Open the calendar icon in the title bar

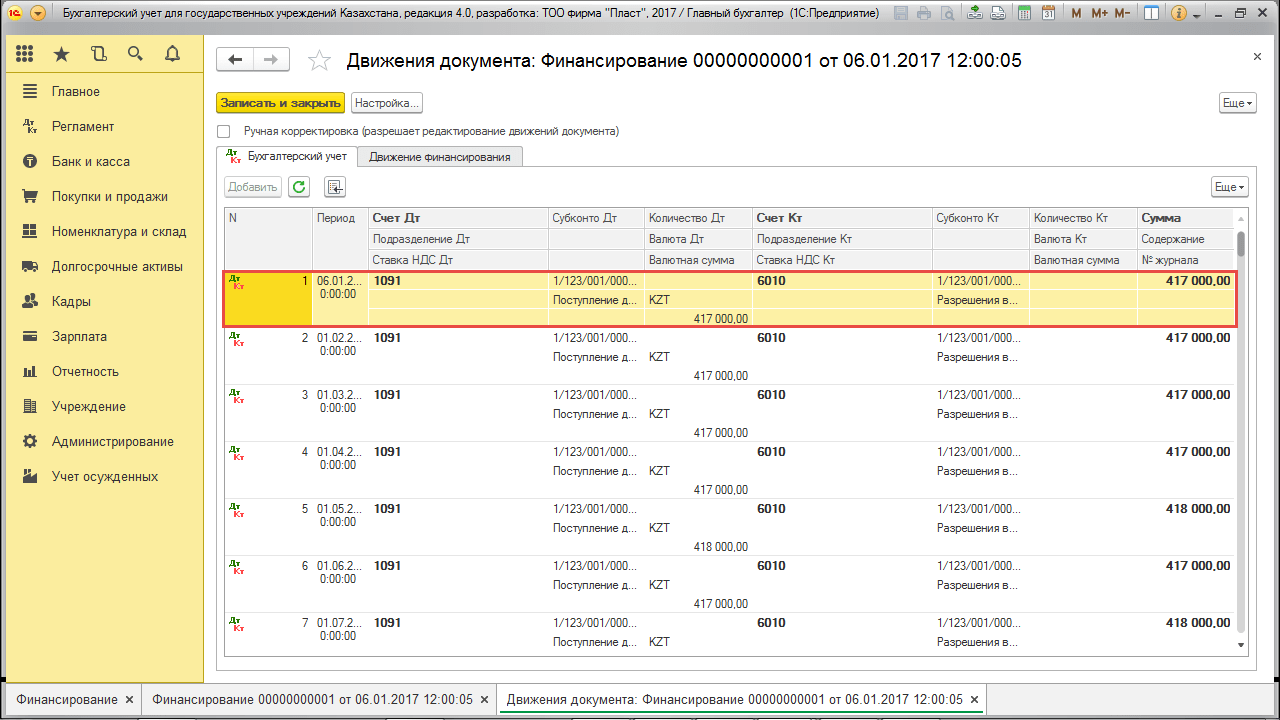point(1050,13)
